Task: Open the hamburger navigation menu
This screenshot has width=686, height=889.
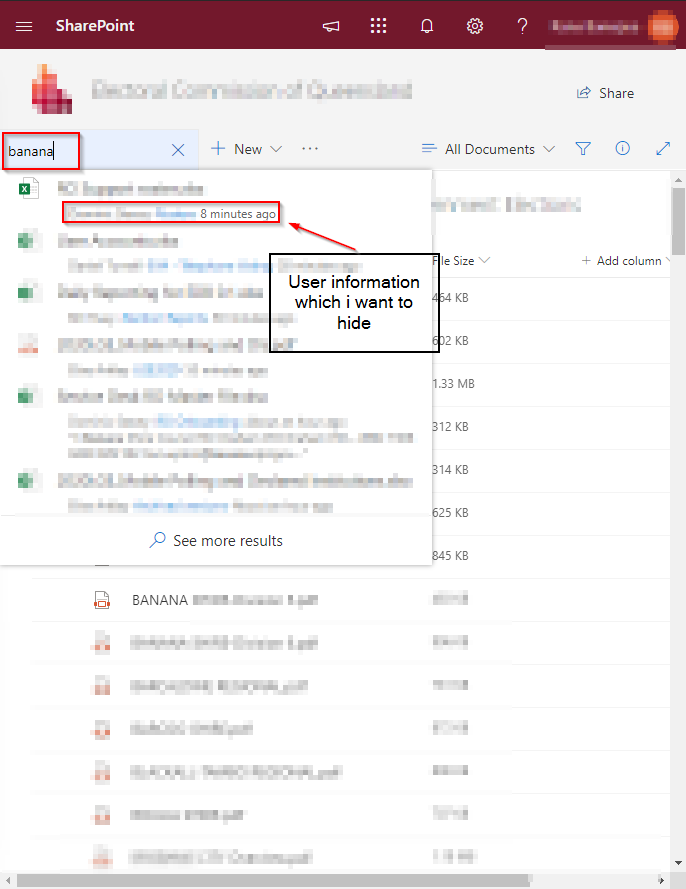Action: 24,26
